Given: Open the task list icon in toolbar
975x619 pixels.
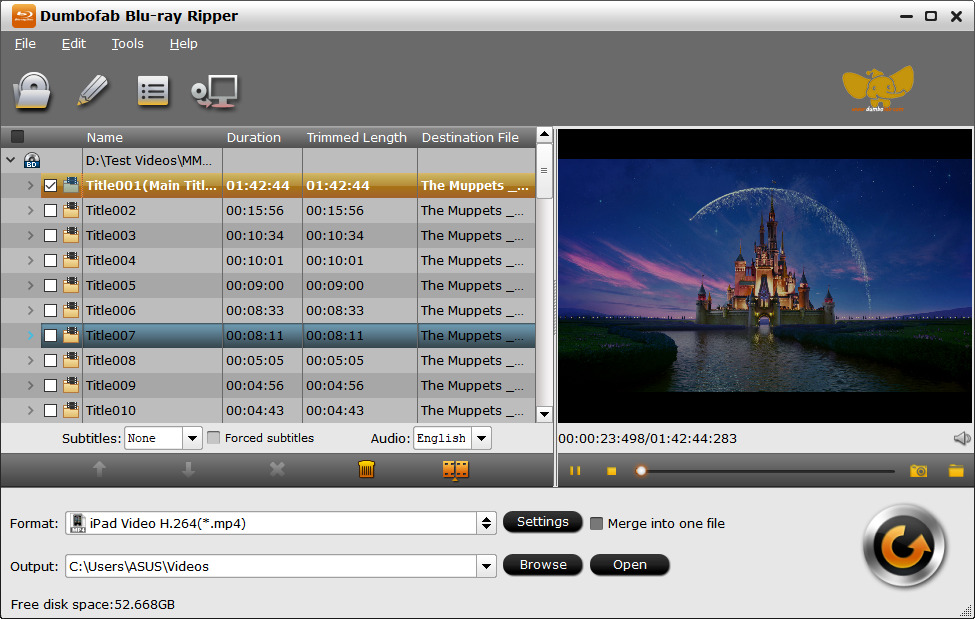Looking at the screenshot, I should [x=152, y=91].
